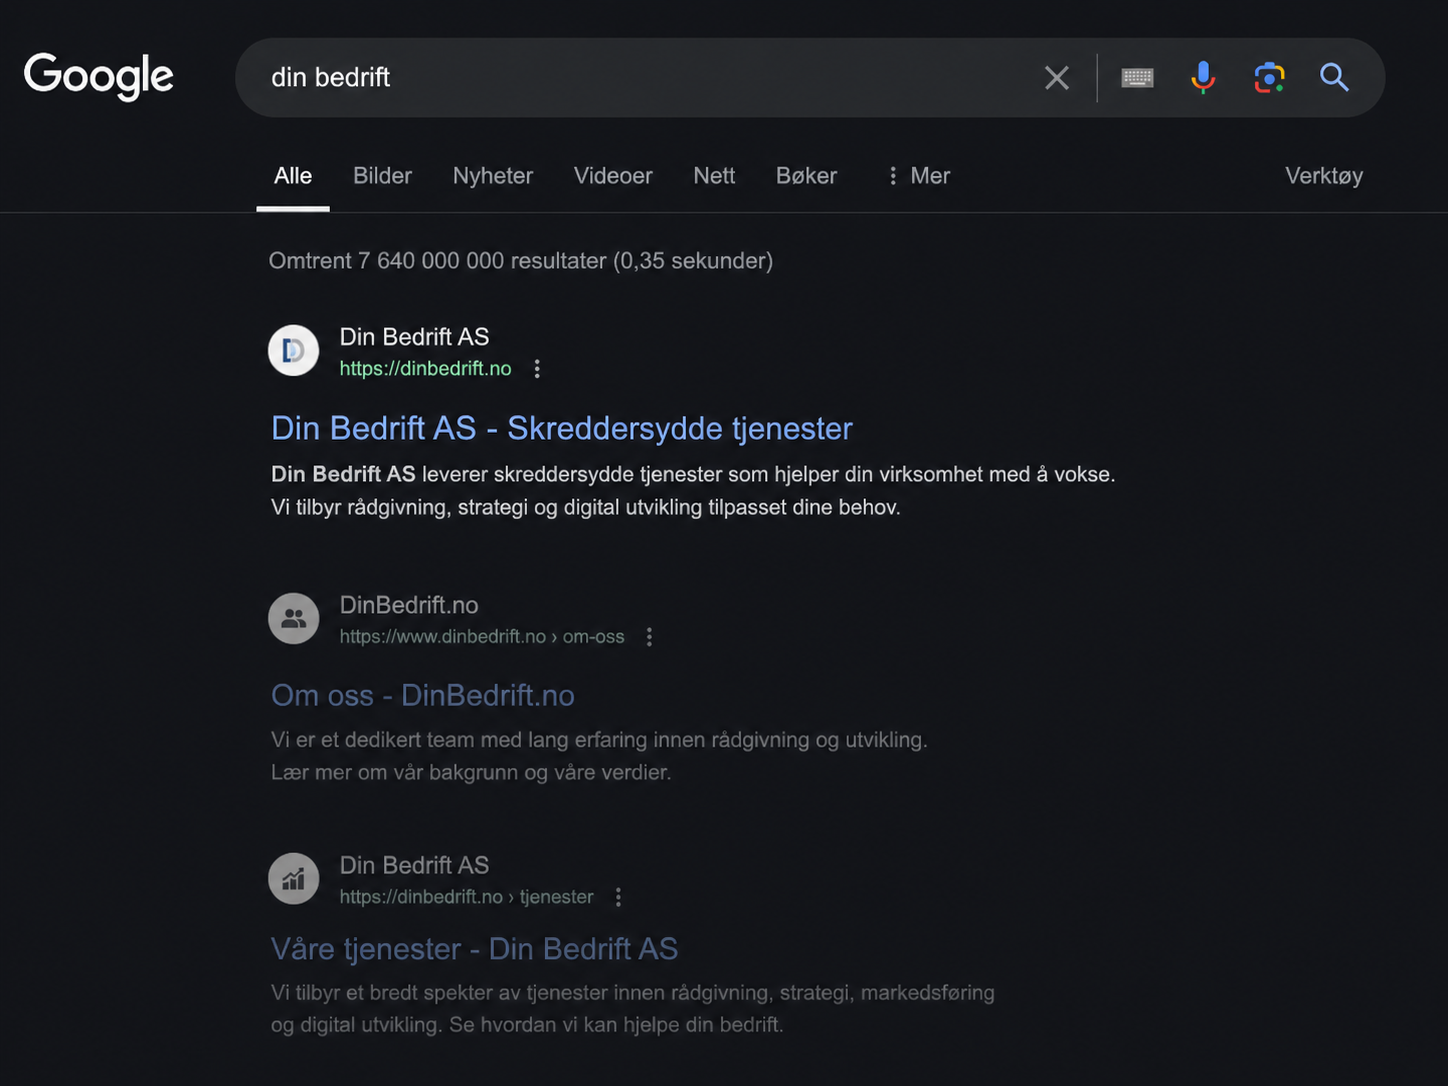Open the Verktøy search tools

click(1324, 176)
